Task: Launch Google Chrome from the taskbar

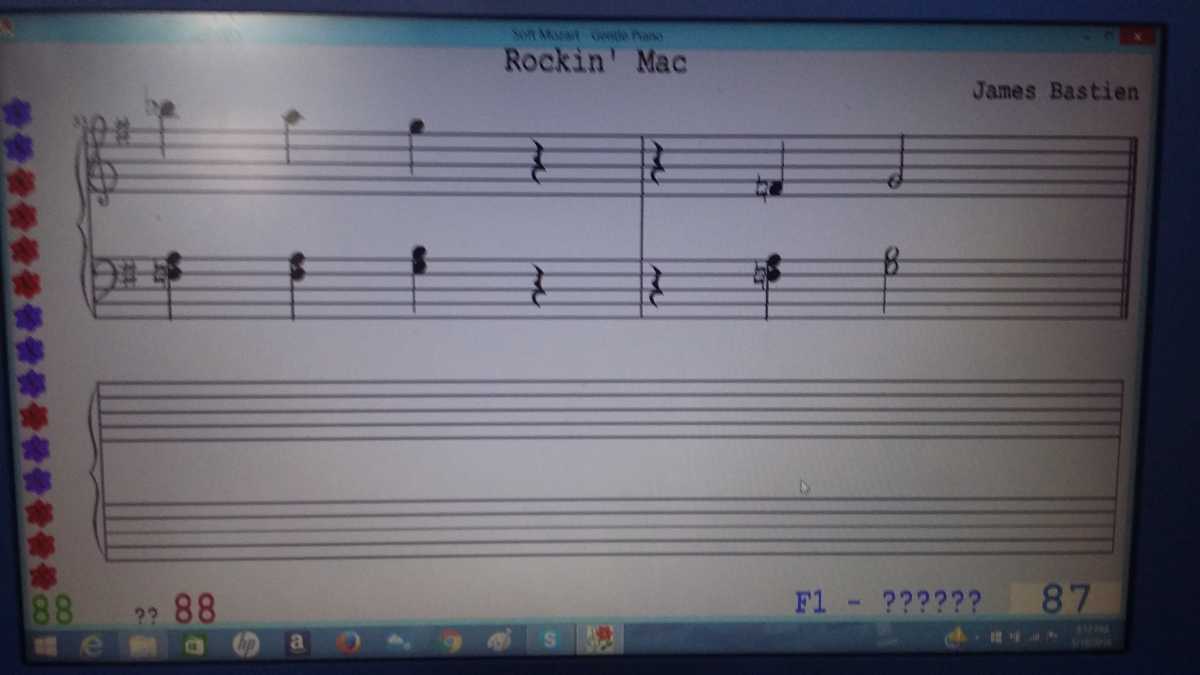Action: (x=451, y=642)
